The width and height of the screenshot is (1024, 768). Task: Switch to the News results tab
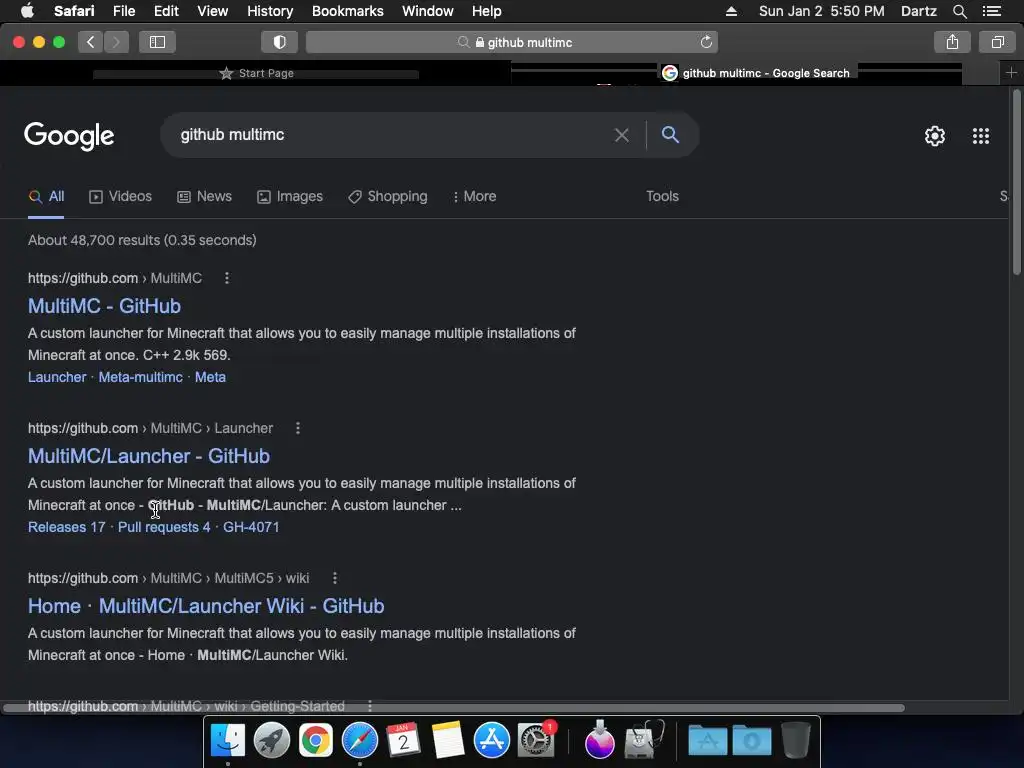point(204,197)
